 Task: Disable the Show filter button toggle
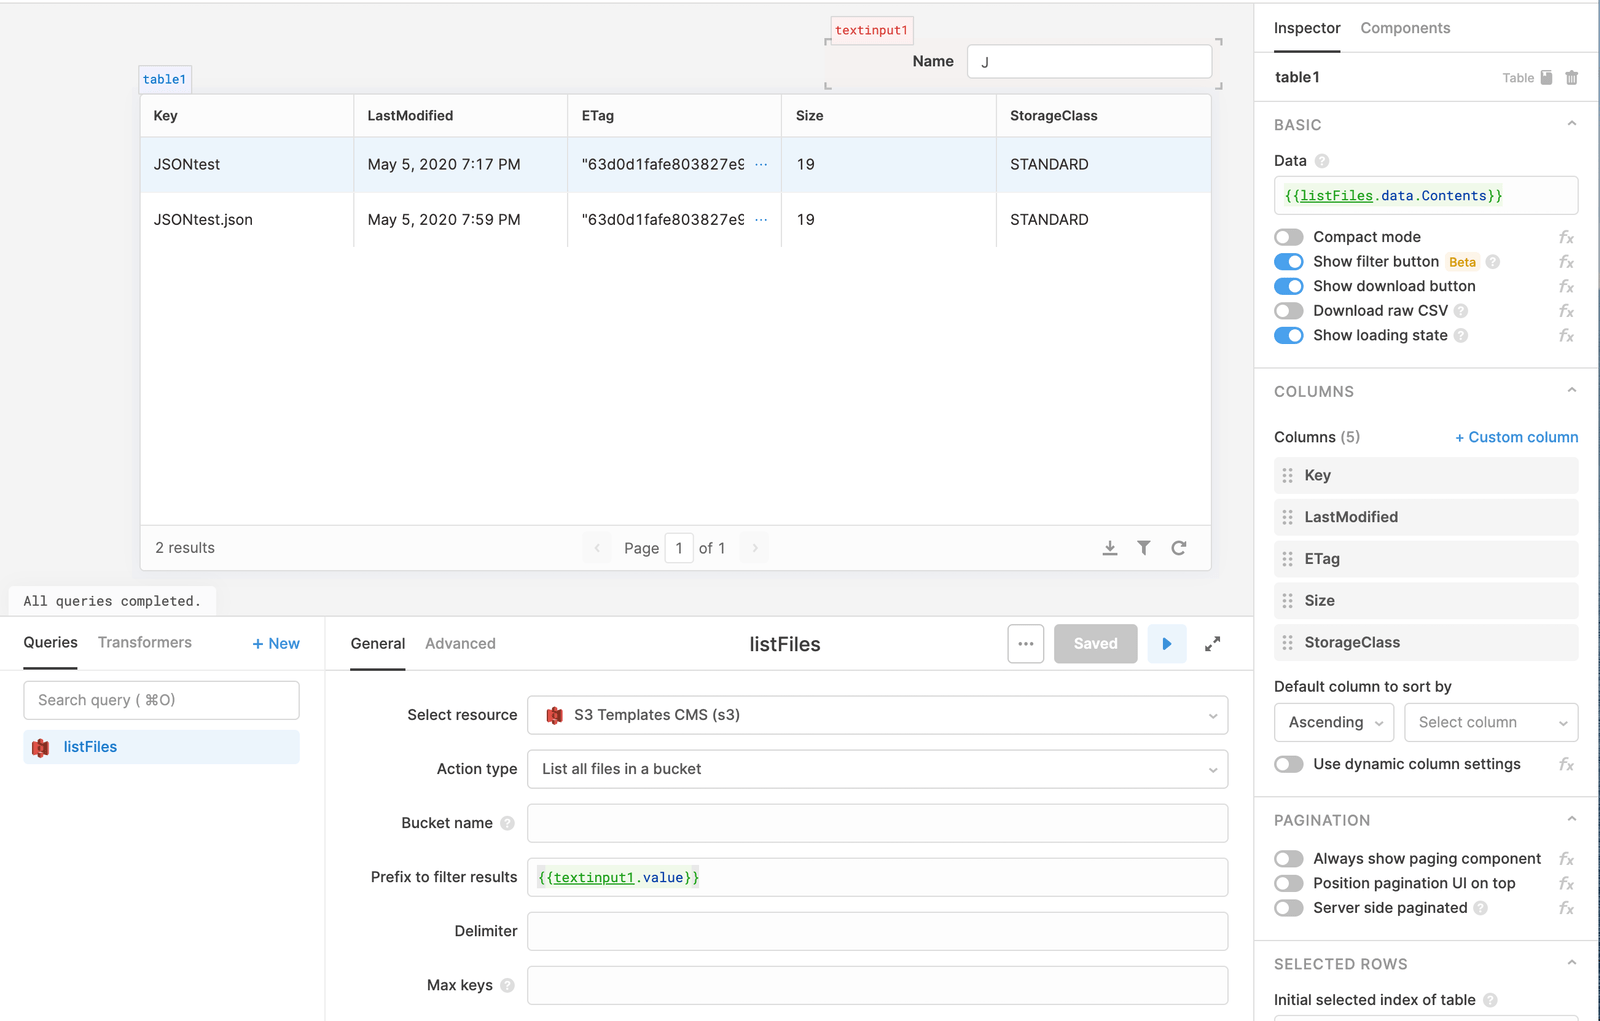coord(1288,261)
